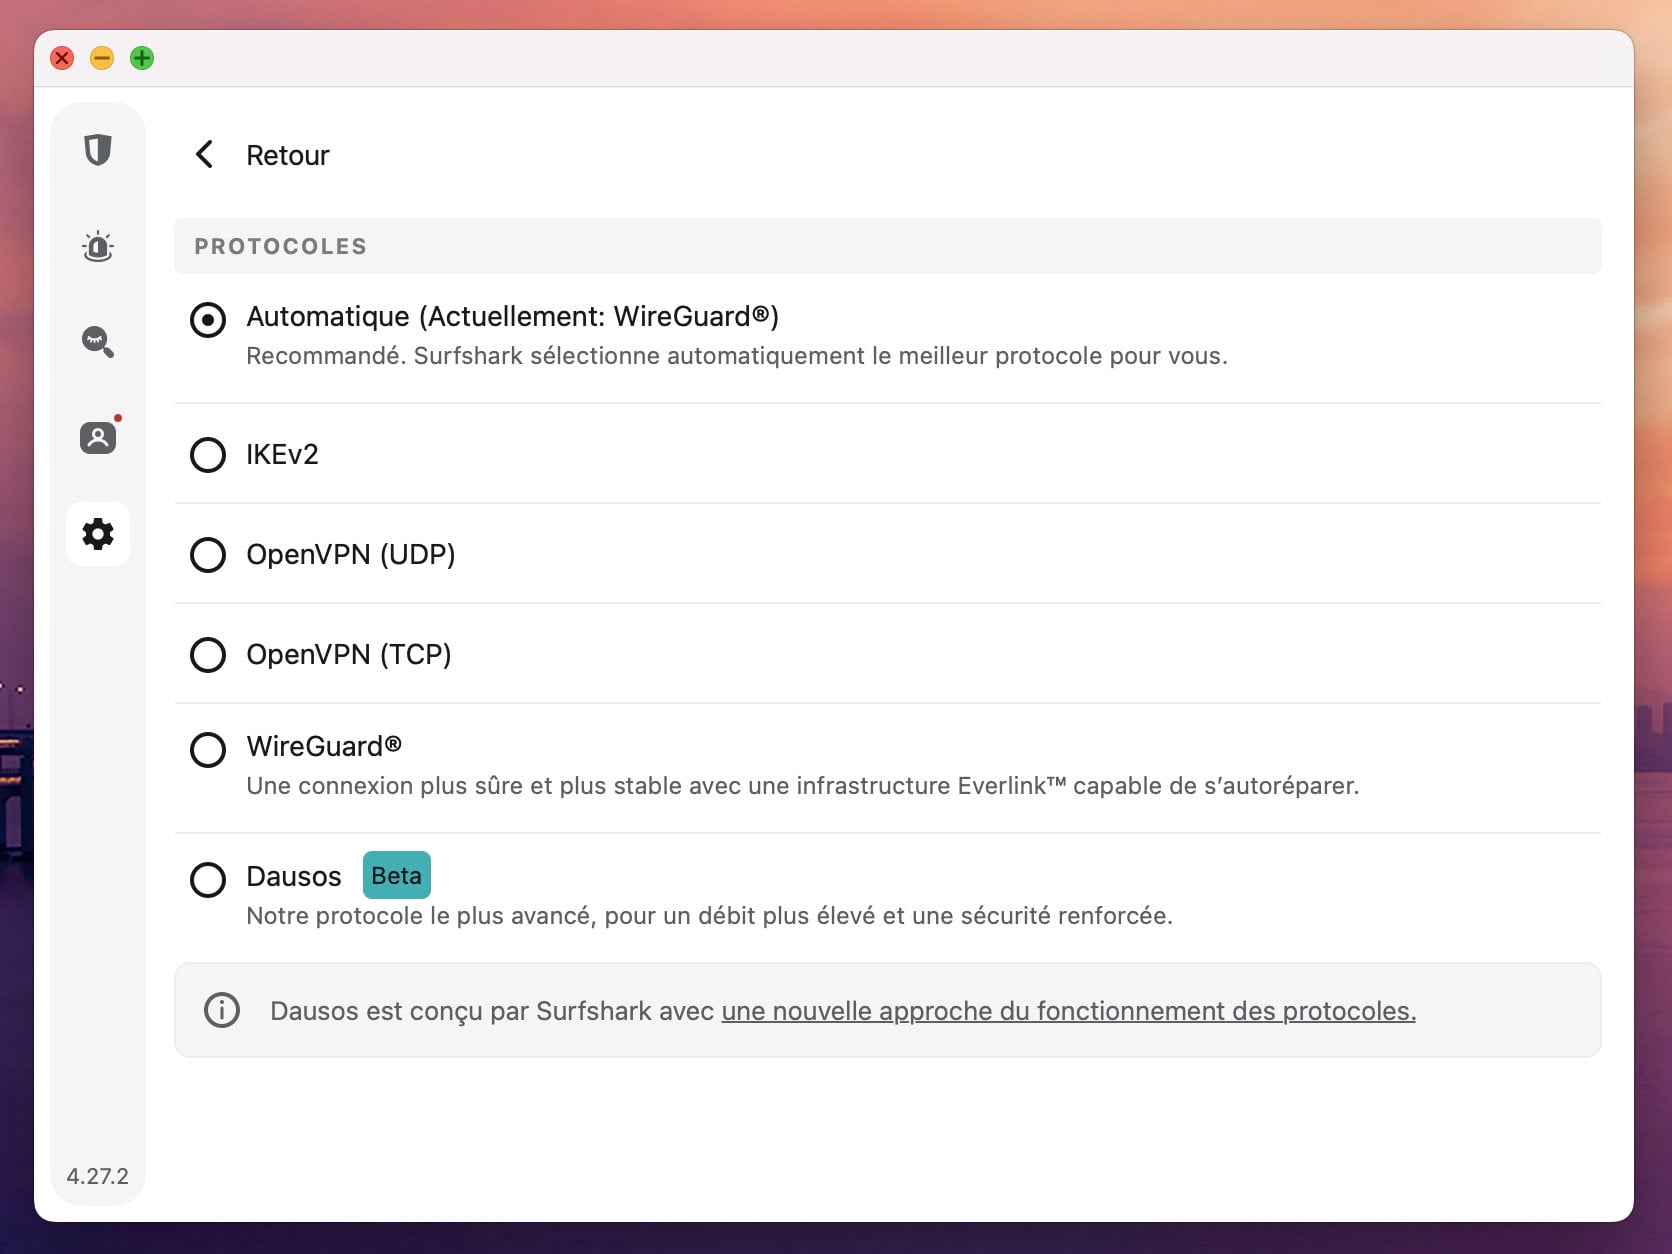Go back via Retour label
This screenshot has height=1254, width=1672.
tap(287, 155)
